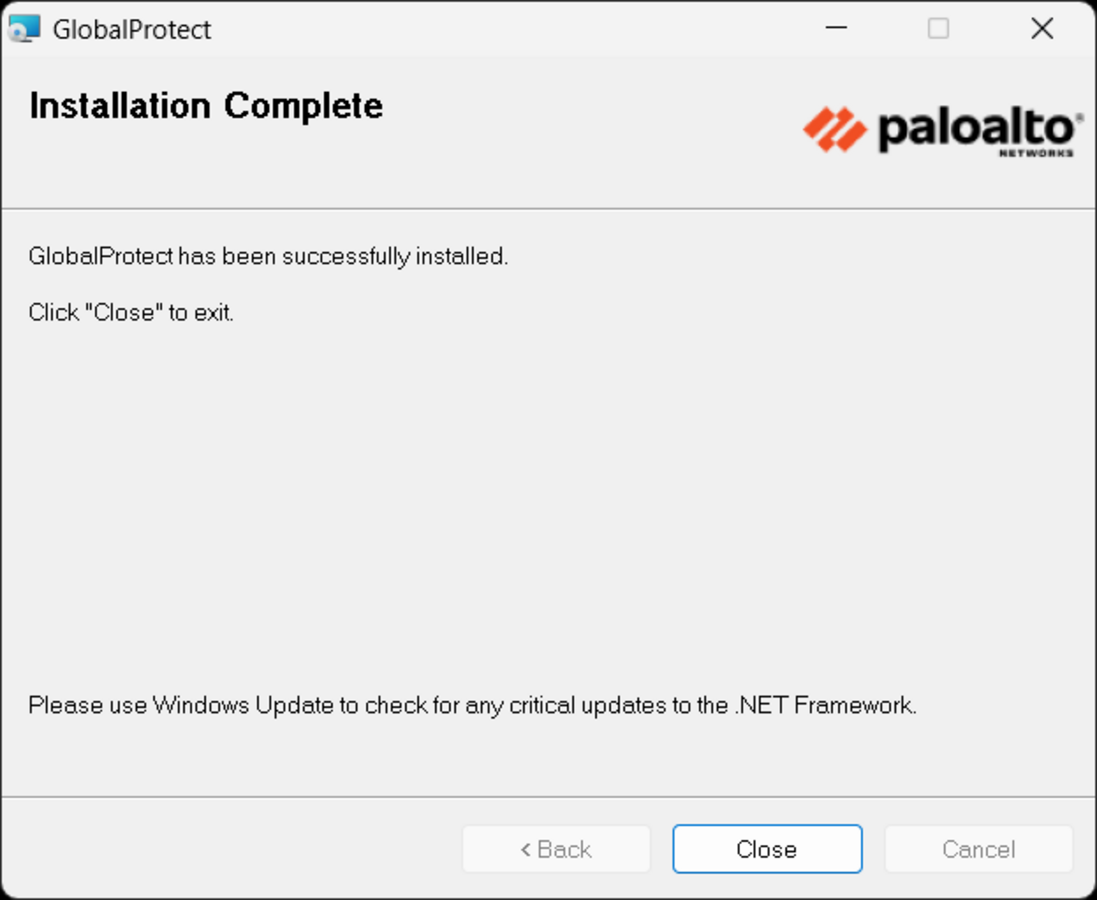Click the greyed-out maximize window icon

click(x=938, y=29)
